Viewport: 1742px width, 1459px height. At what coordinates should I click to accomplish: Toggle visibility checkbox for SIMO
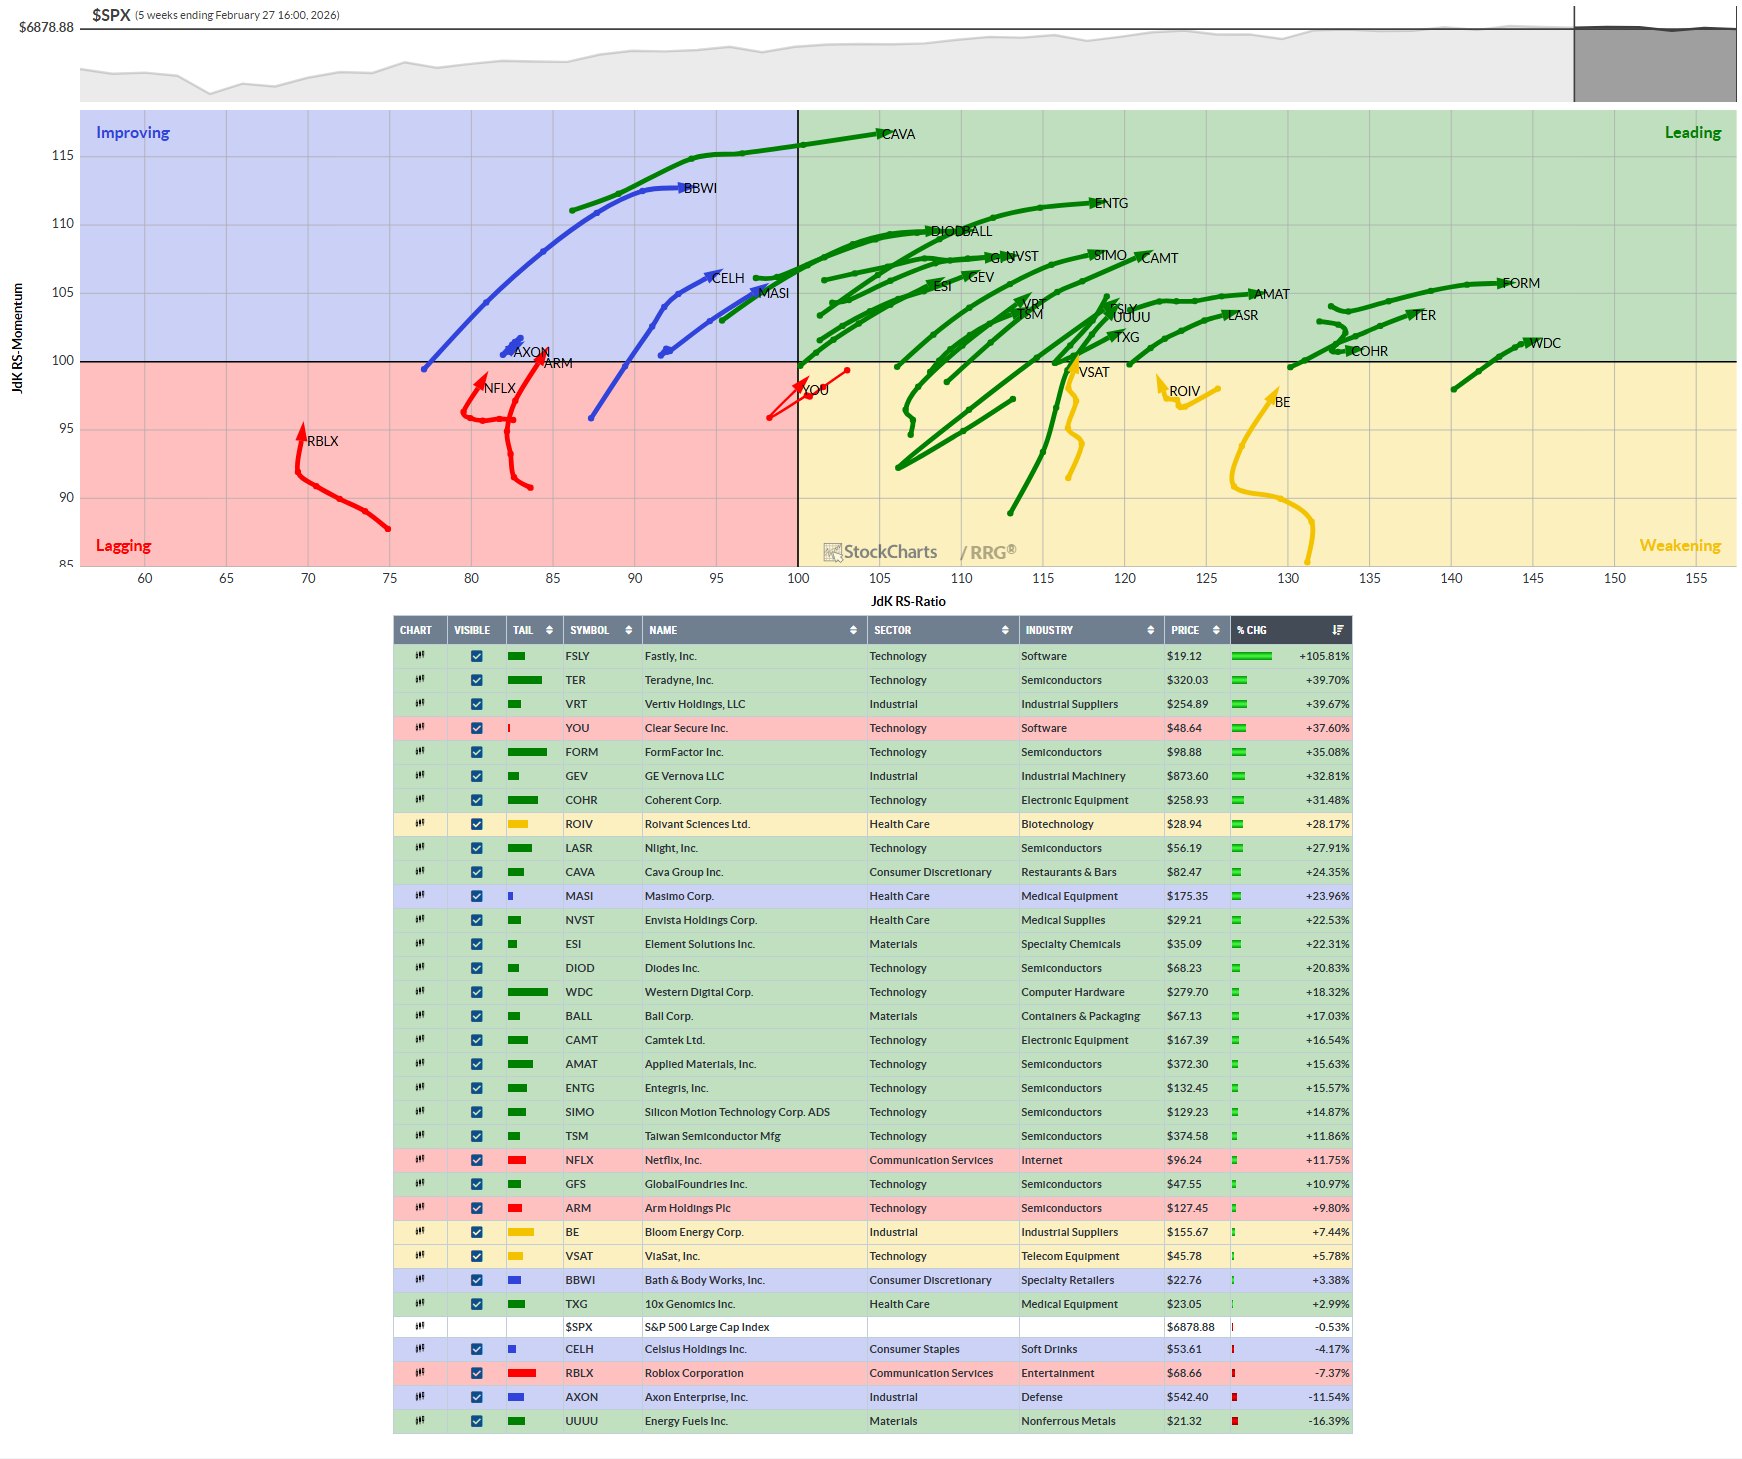click(477, 1112)
